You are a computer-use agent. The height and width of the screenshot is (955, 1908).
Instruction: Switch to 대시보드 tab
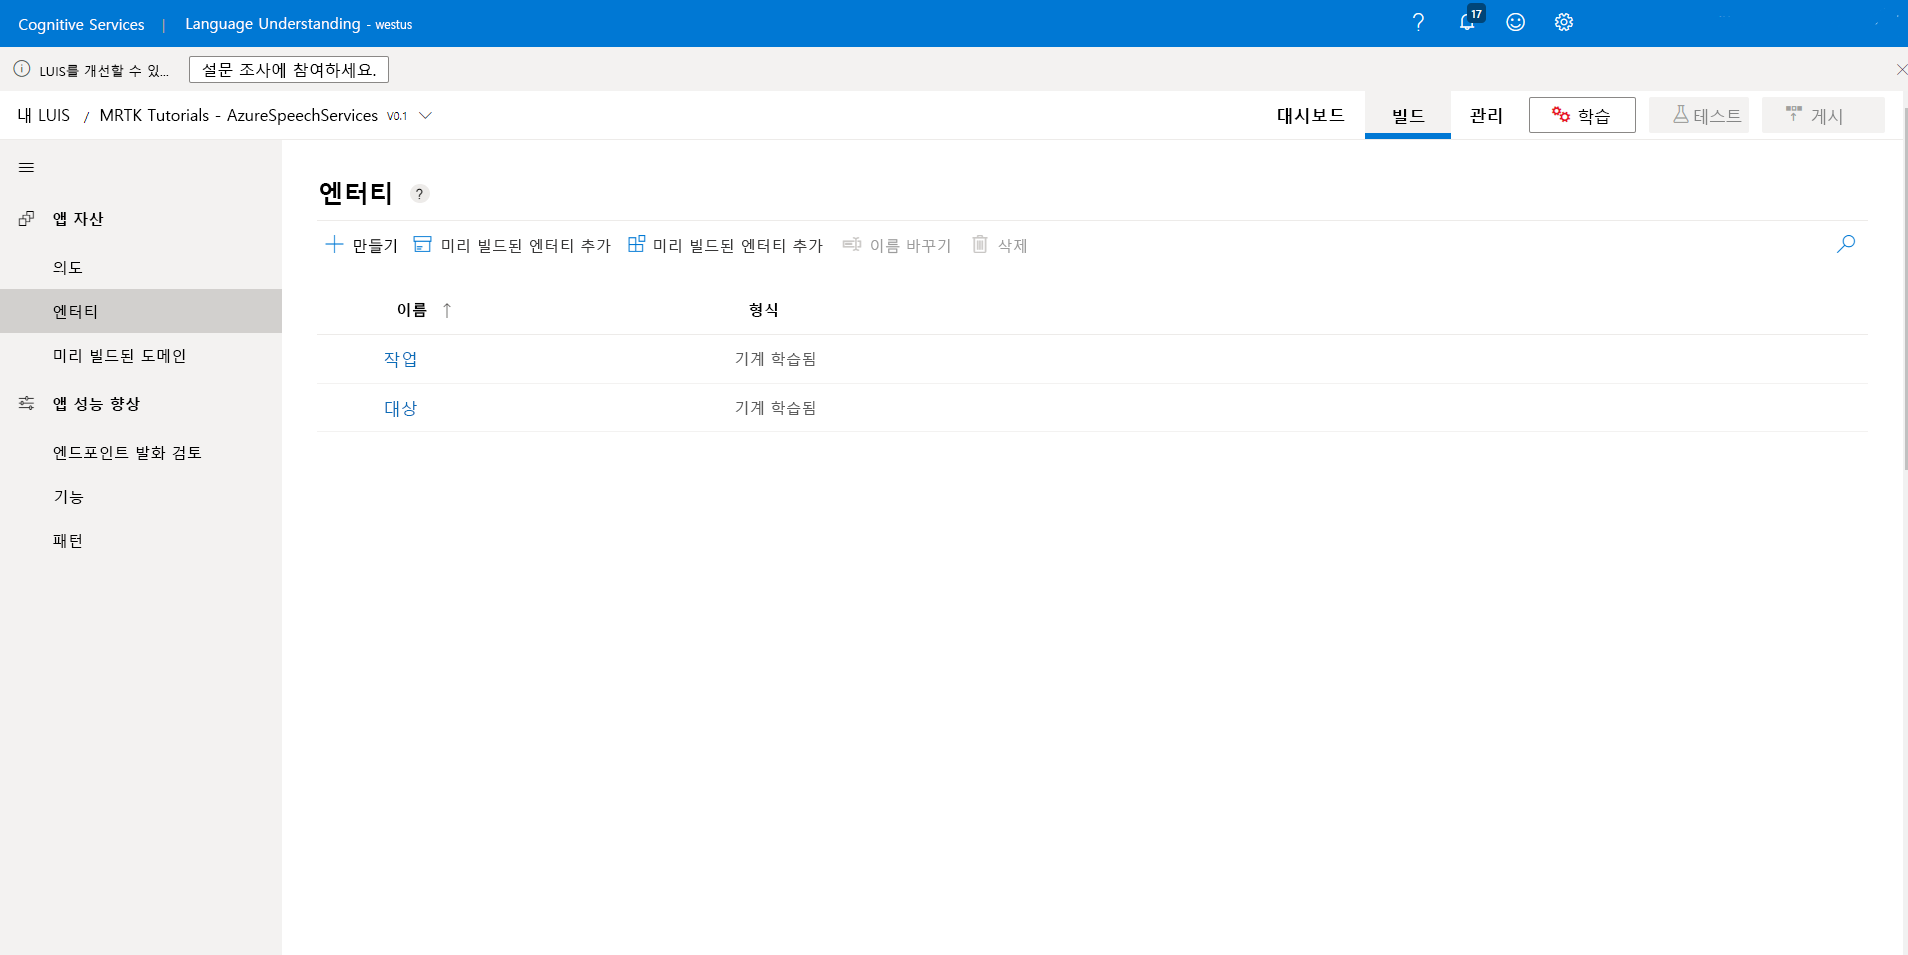click(x=1310, y=115)
